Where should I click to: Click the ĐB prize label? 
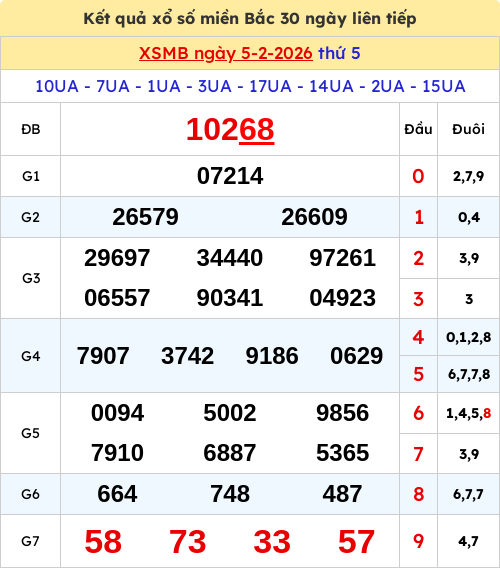point(31,129)
